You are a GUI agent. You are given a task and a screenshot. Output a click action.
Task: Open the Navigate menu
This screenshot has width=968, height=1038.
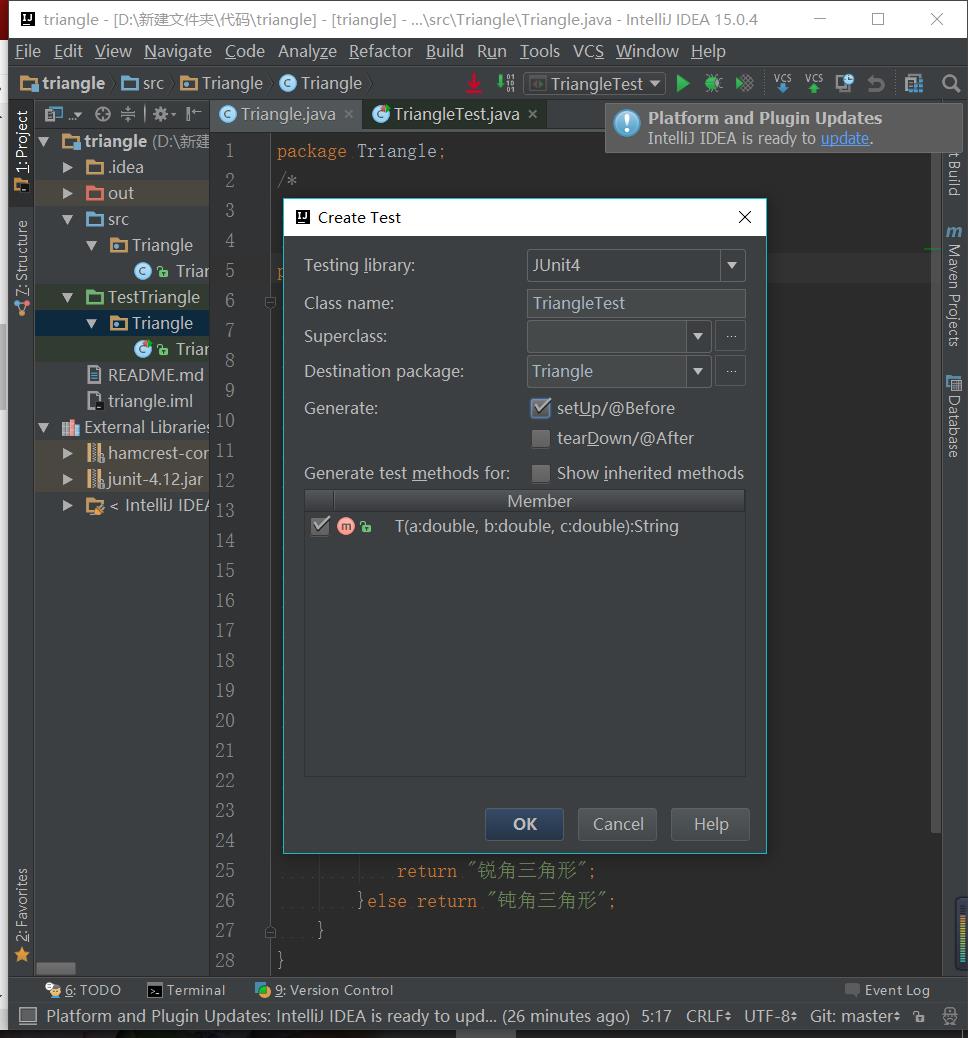click(178, 51)
